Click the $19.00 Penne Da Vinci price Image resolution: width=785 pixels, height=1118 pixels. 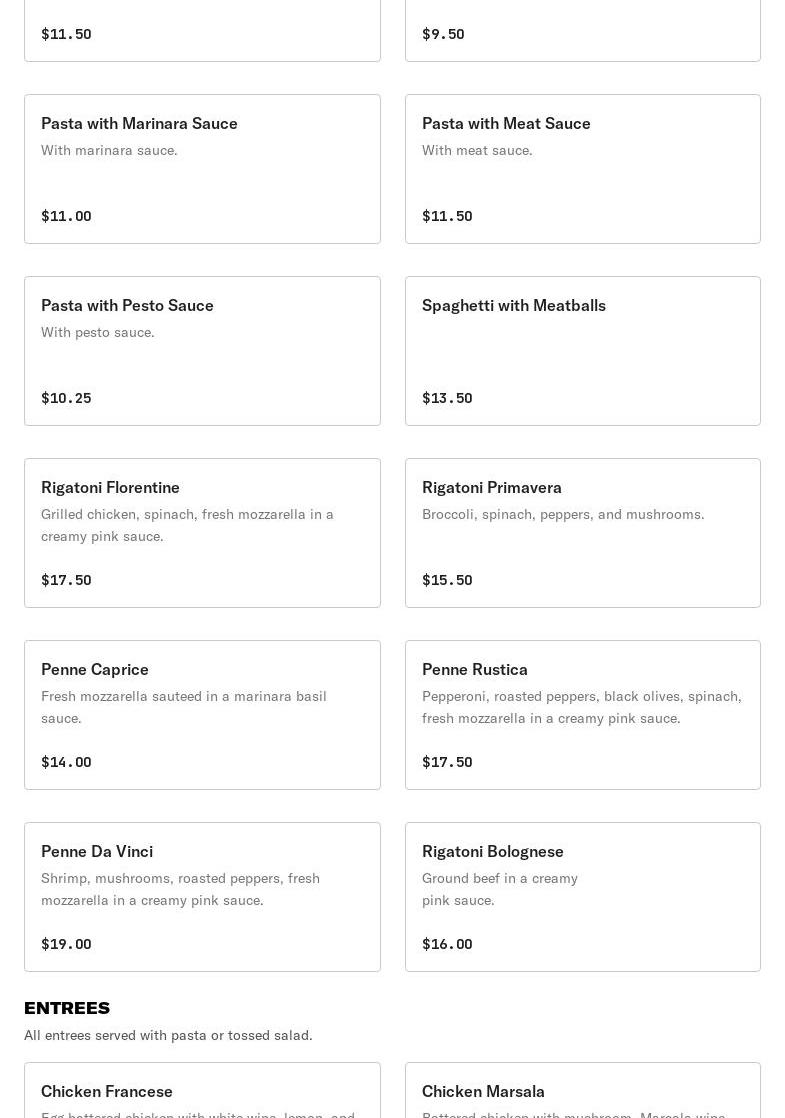pos(66,943)
